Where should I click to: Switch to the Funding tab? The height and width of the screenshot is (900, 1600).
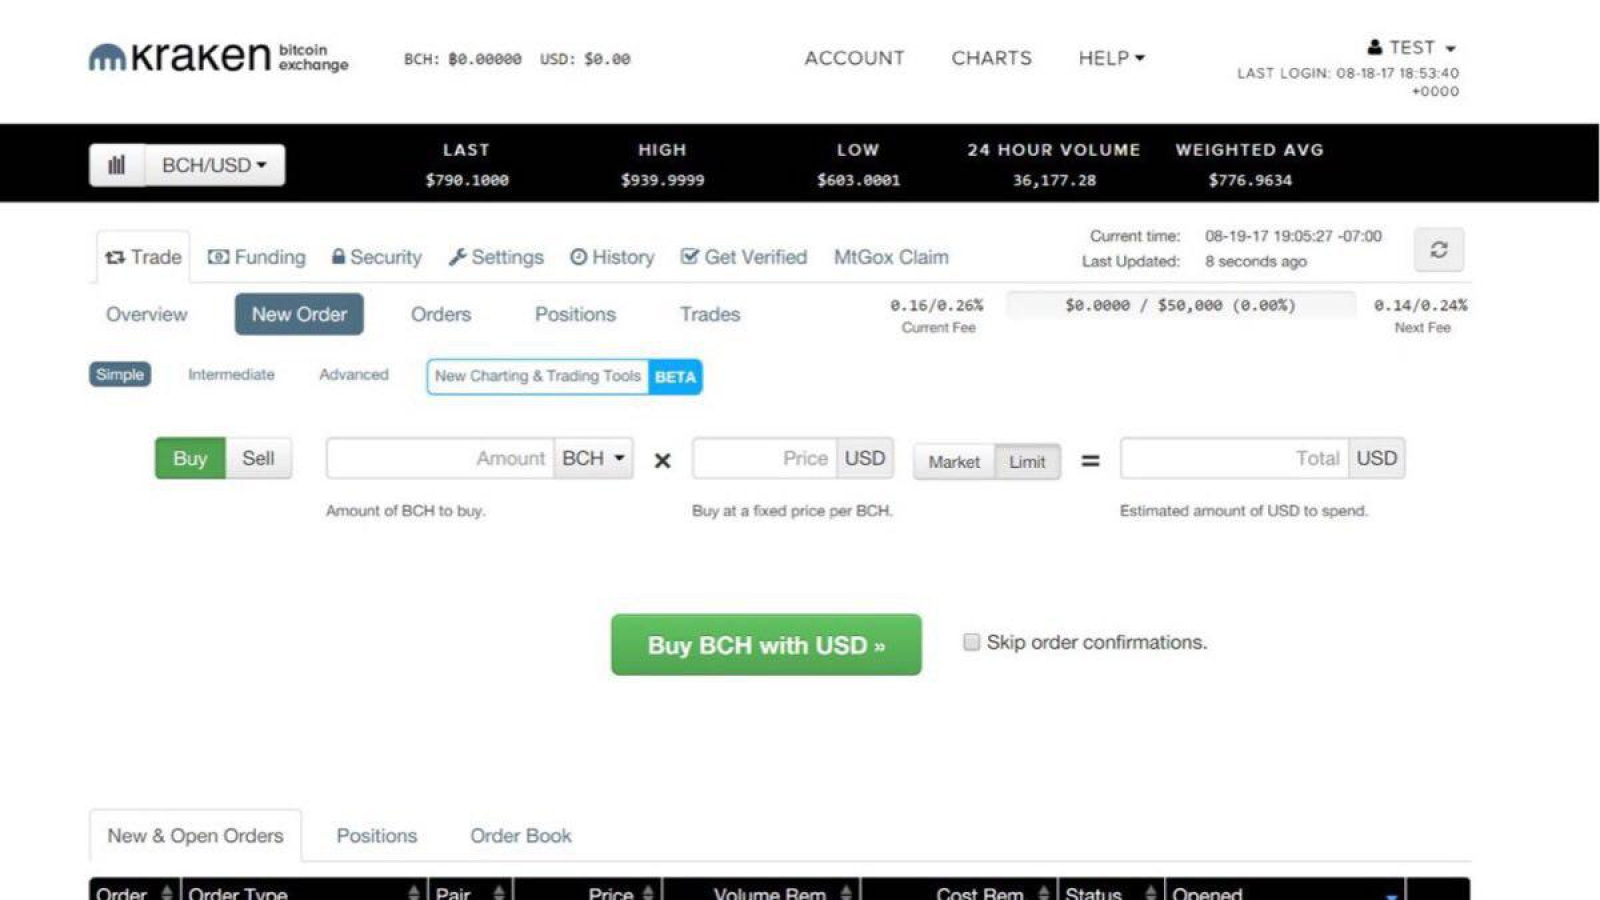pyautogui.click(x=257, y=257)
